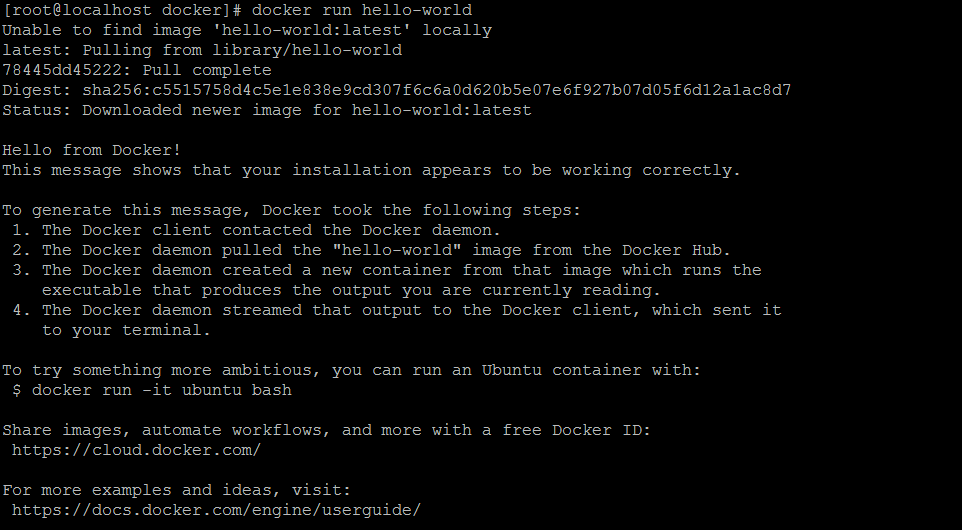Click the 'docker run hello-world' command text
This screenshot has height=530, width=962.
(362, 10)
